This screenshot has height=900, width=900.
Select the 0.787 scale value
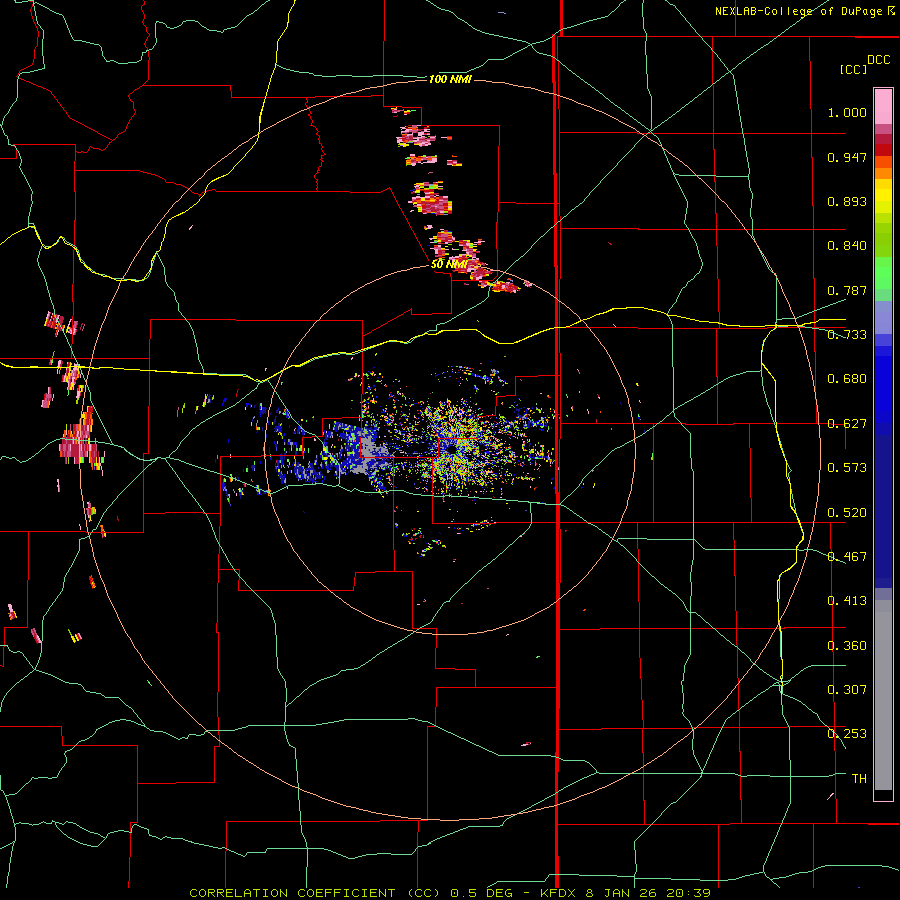847,290
